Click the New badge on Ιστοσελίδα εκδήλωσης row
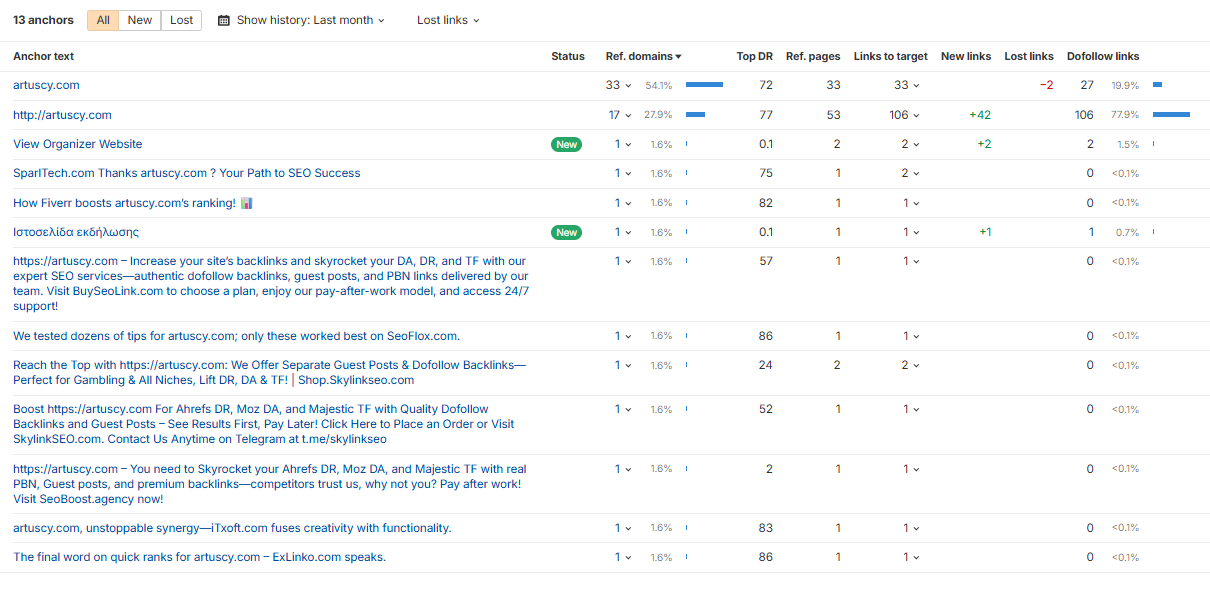 click(x=567, y=232)
